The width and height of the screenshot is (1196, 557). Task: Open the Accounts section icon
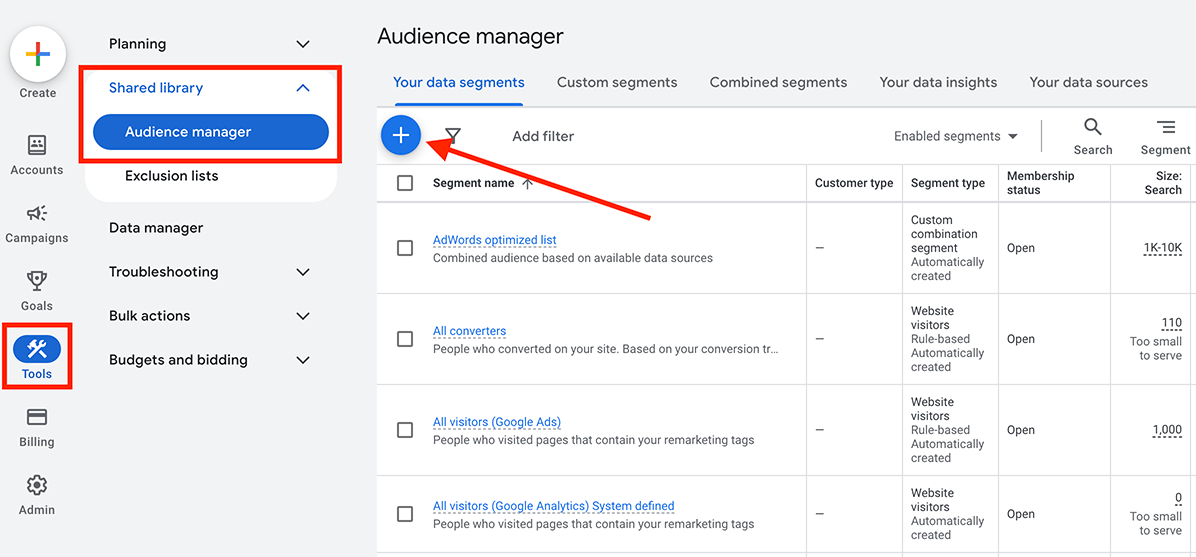[37, 145]
